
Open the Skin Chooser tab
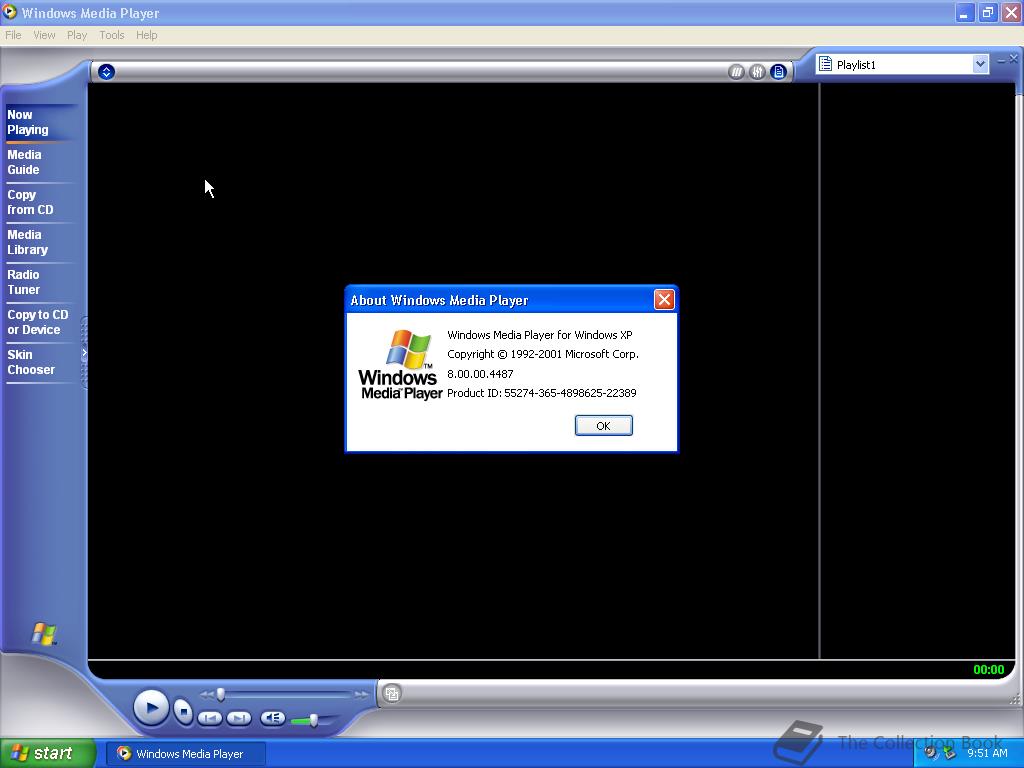[31, 362]
